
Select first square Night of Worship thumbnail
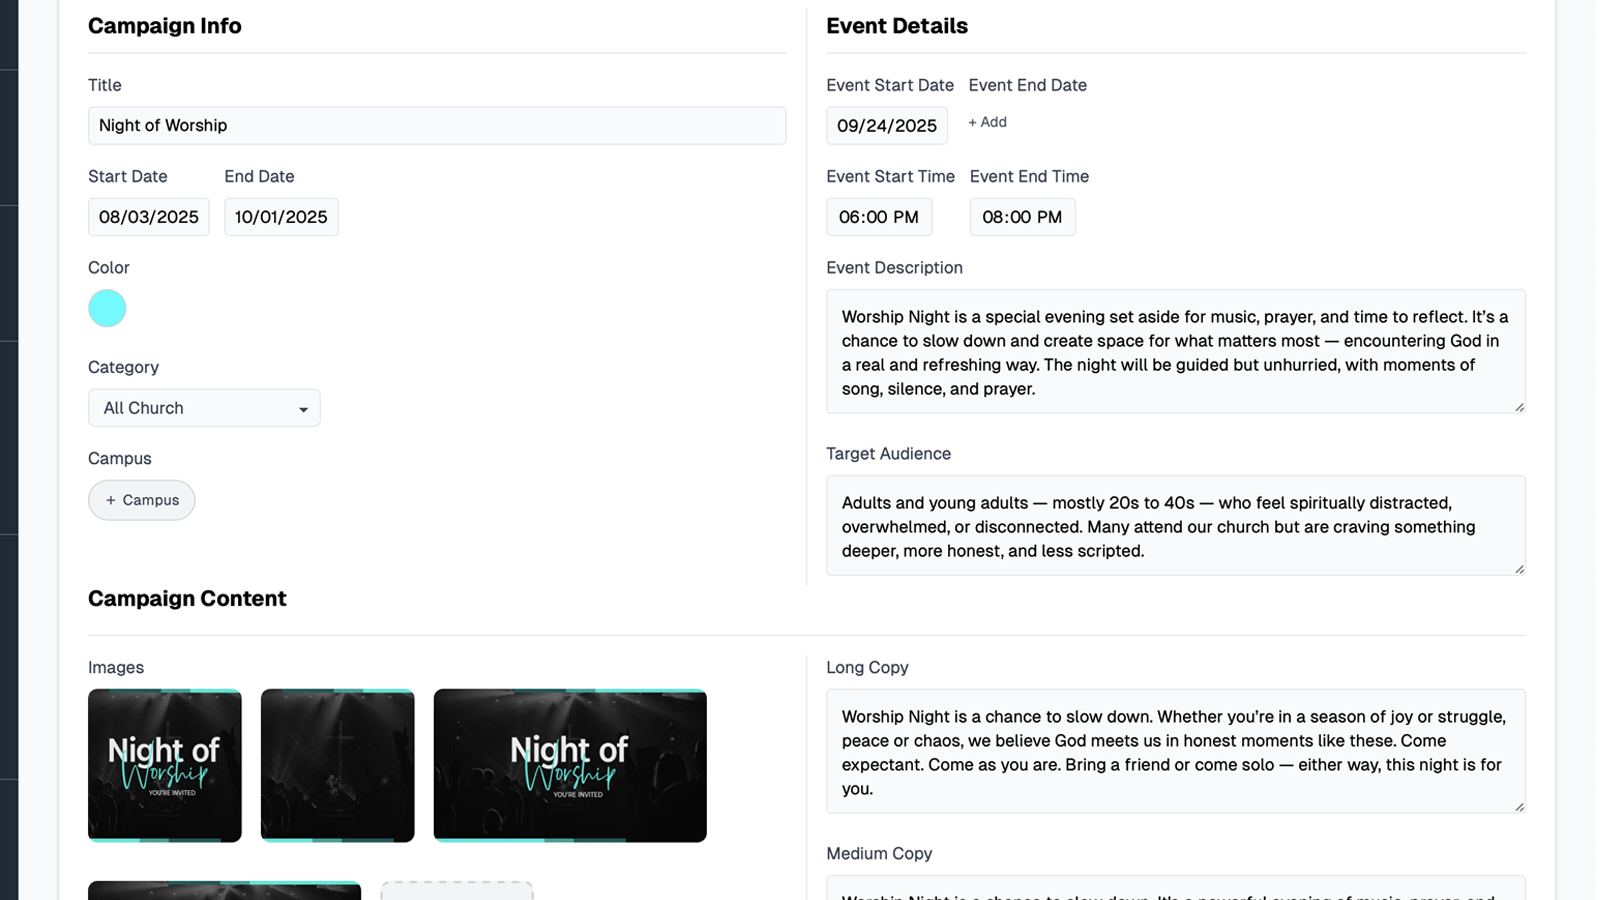(x=165, y=766)
